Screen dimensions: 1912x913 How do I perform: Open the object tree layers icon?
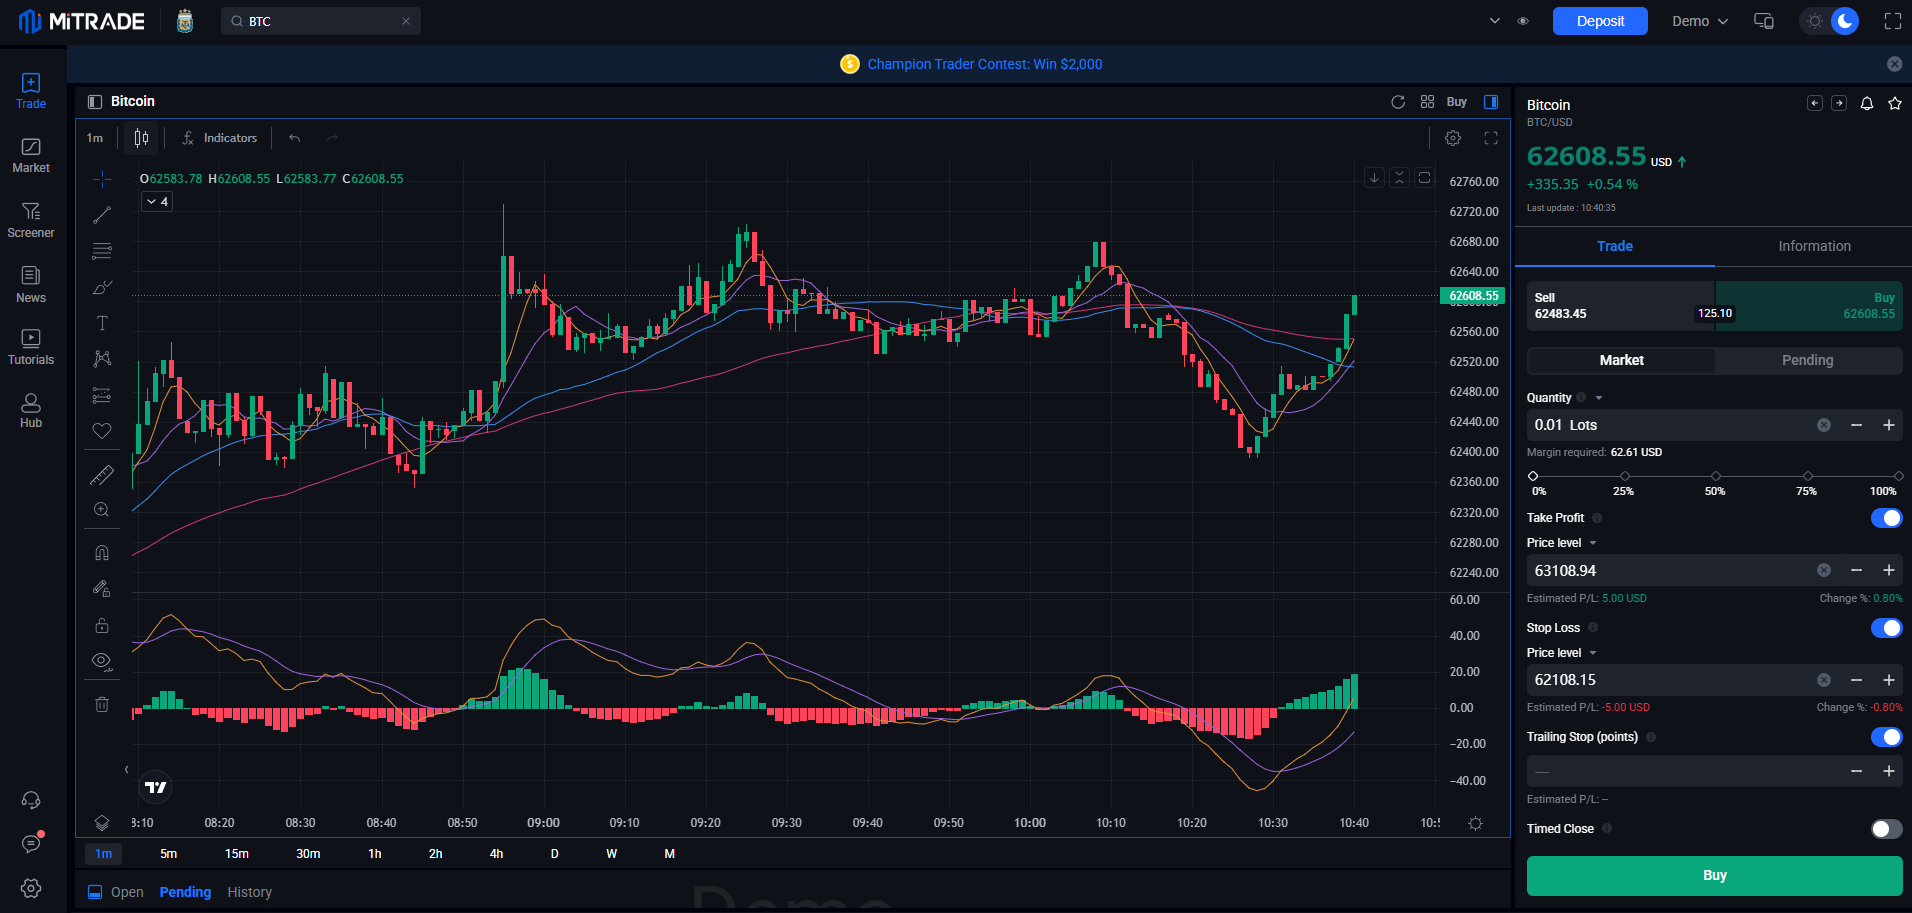[102, 823]
